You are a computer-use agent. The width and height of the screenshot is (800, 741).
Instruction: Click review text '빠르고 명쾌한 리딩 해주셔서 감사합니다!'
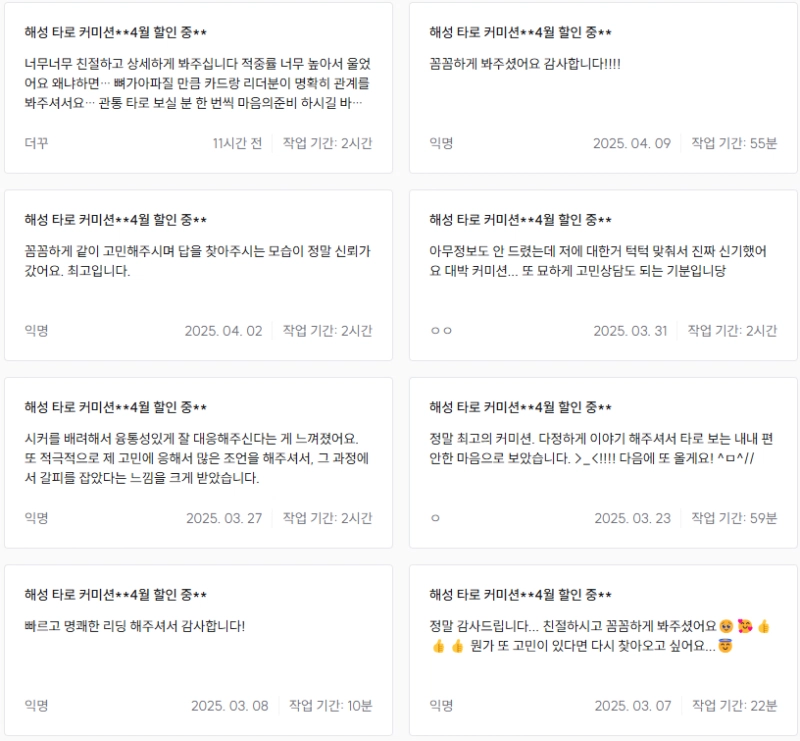point(135,626)
